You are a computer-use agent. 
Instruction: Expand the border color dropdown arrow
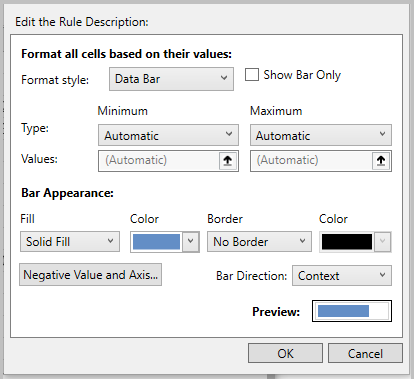click(x=383, y=241)
